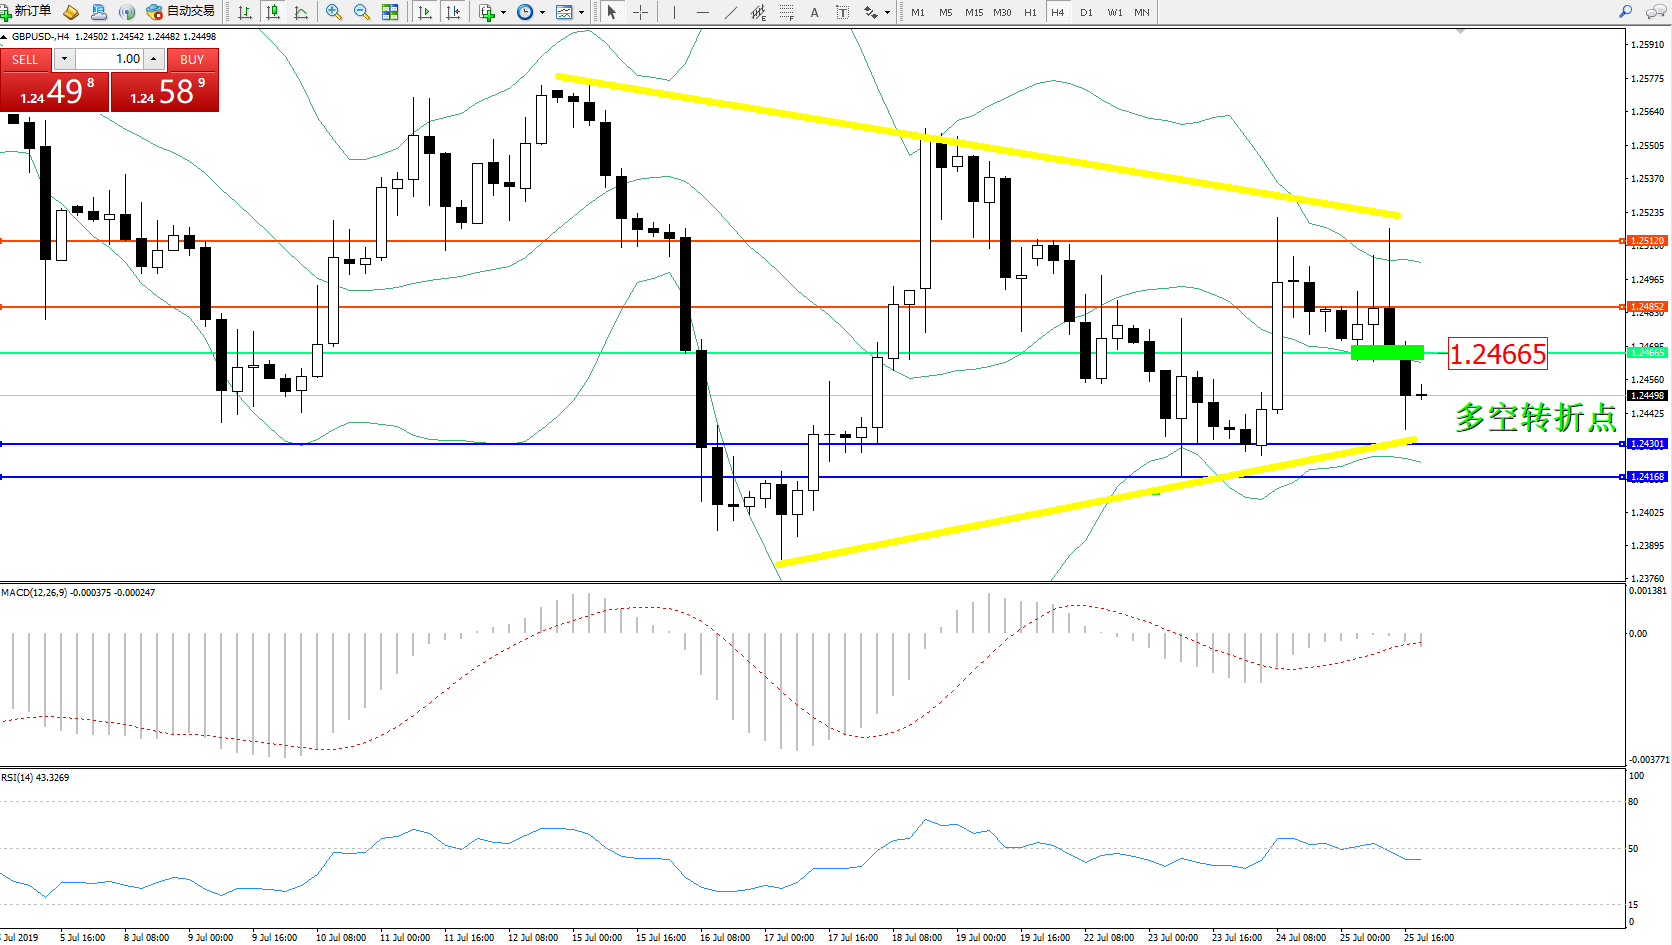Click the lot volume input showing 1.00

click(x=110, y=59)
